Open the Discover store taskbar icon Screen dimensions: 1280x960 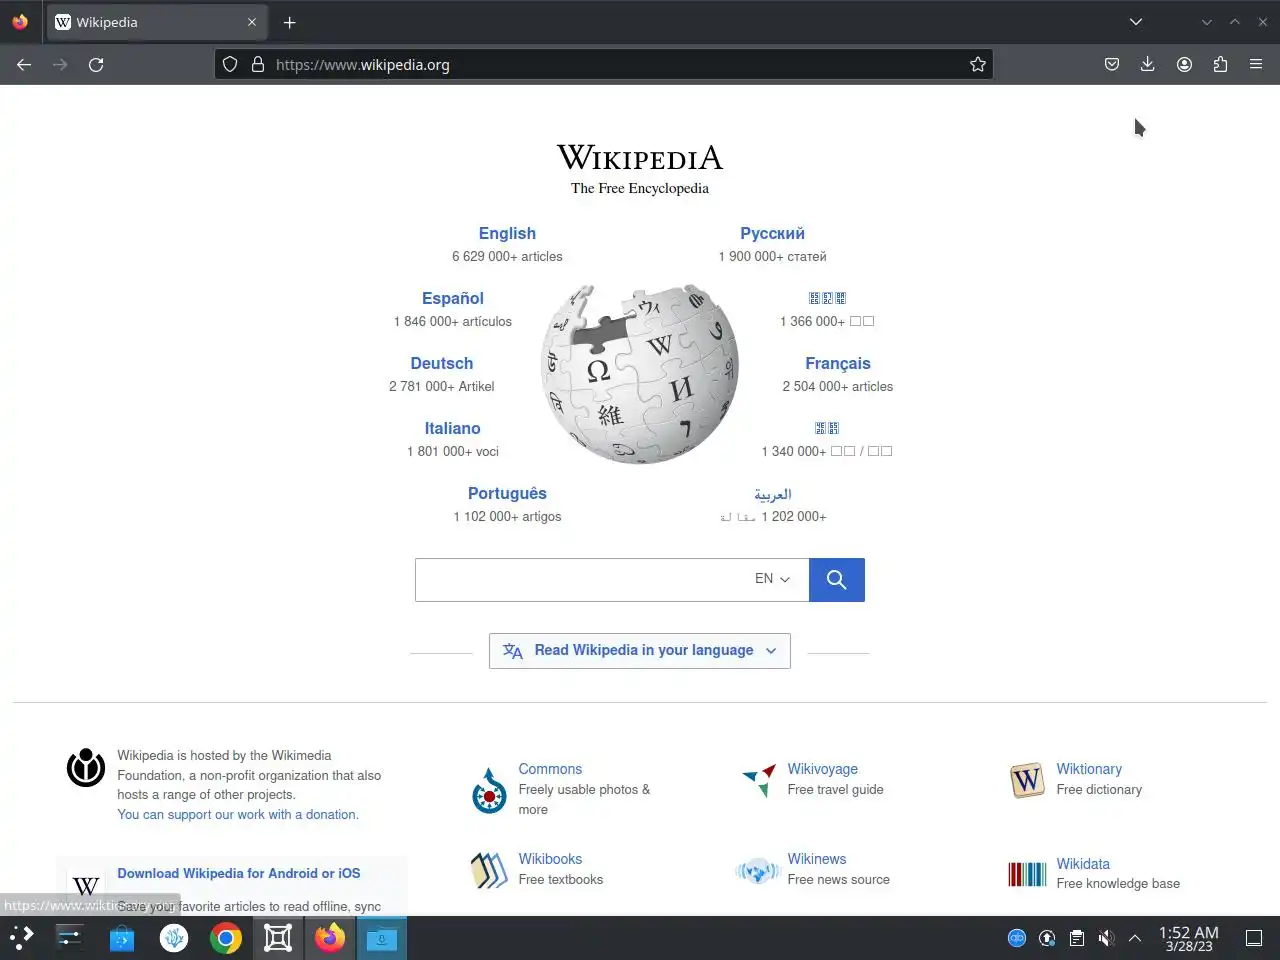pos(122,938)
